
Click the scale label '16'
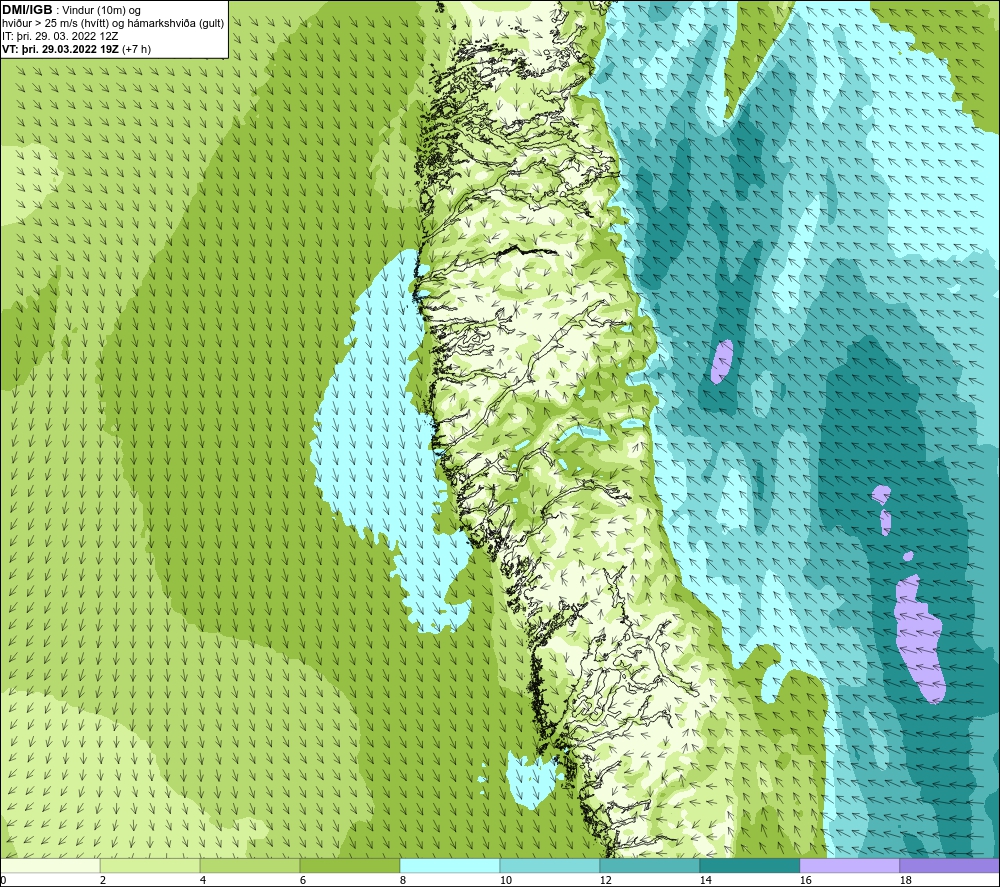(x=805, y=880)
